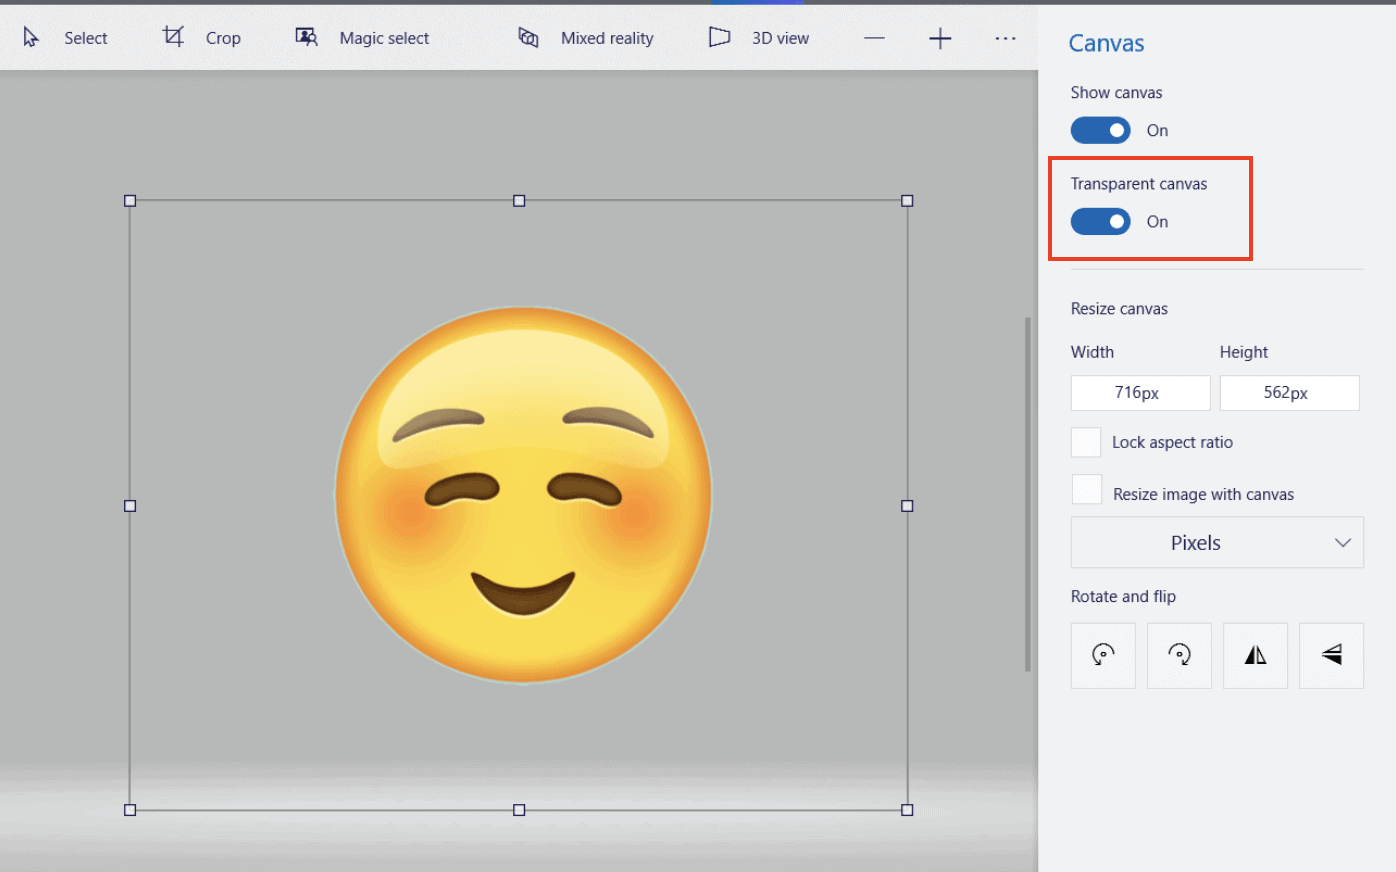Click the 'Magic select' toolbar label
1396x872 pixels.
tap(384, 38)
